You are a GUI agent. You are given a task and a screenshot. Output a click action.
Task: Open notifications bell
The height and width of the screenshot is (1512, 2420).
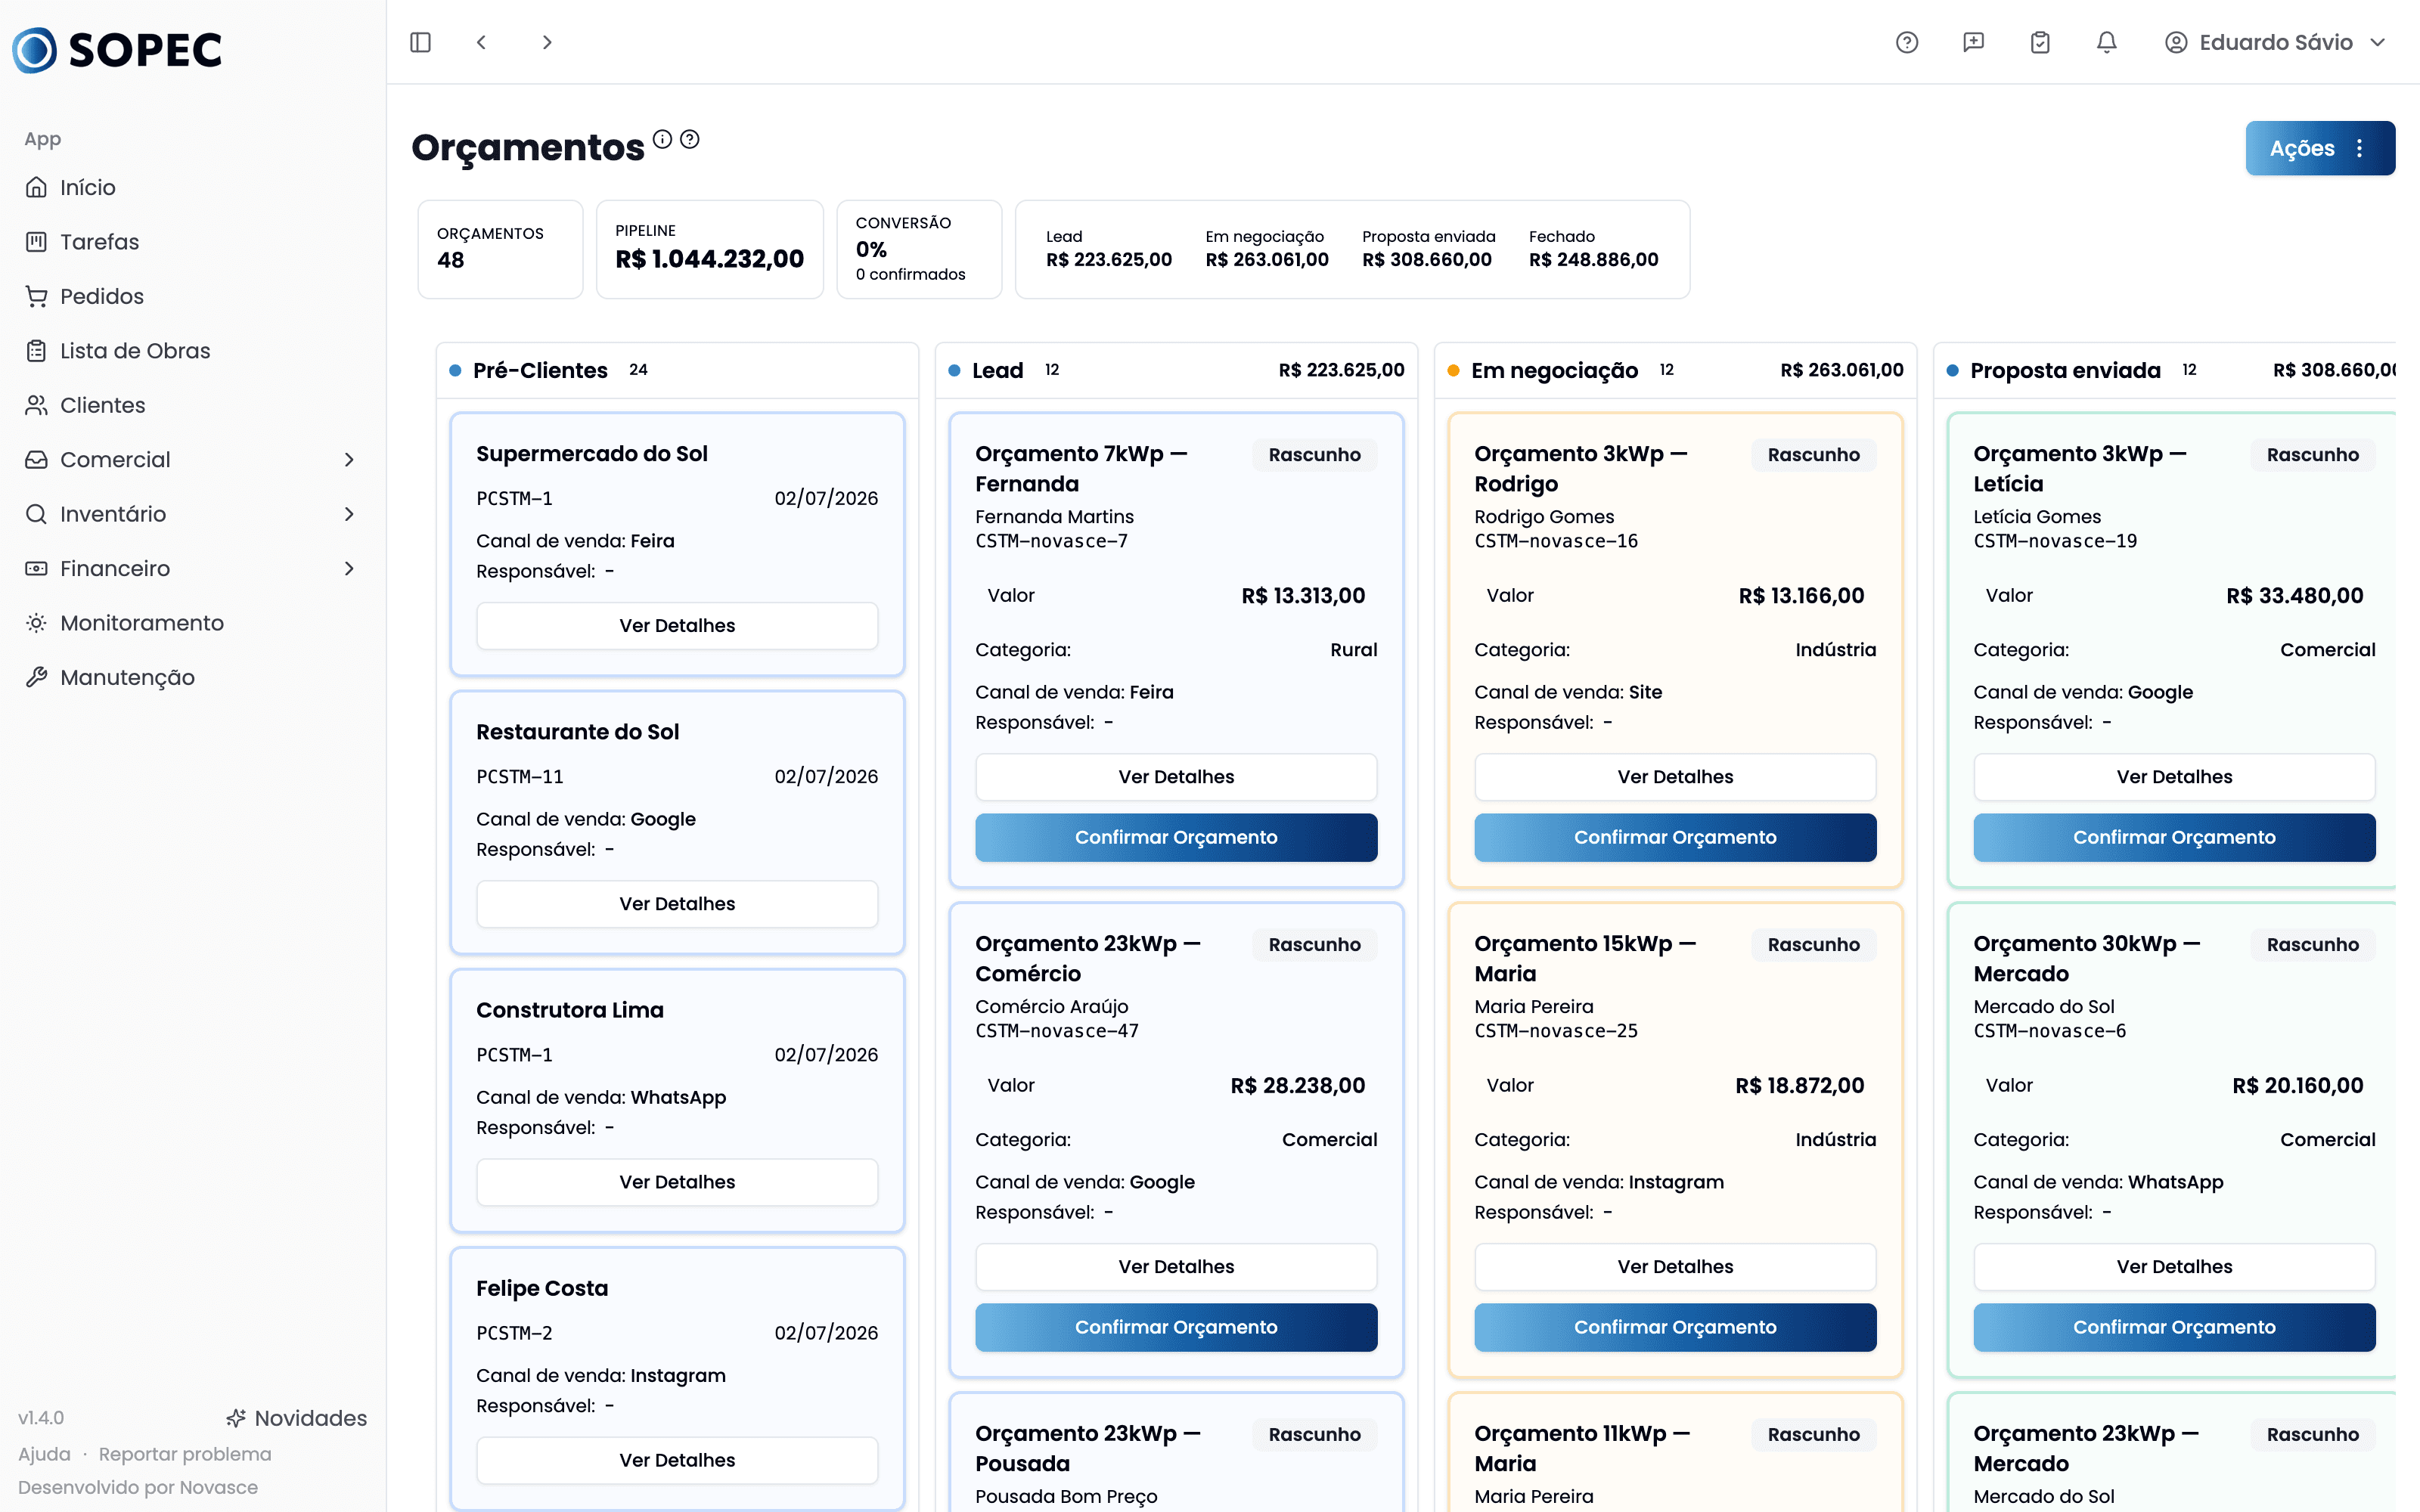pyautogui.click(x=2107, y=42)
